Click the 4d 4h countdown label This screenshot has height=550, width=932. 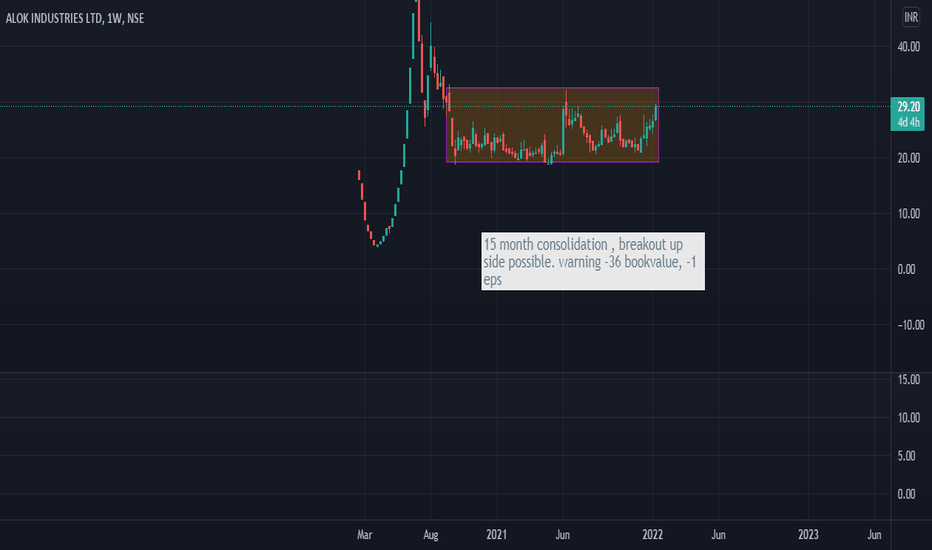[x=908, y=122]
